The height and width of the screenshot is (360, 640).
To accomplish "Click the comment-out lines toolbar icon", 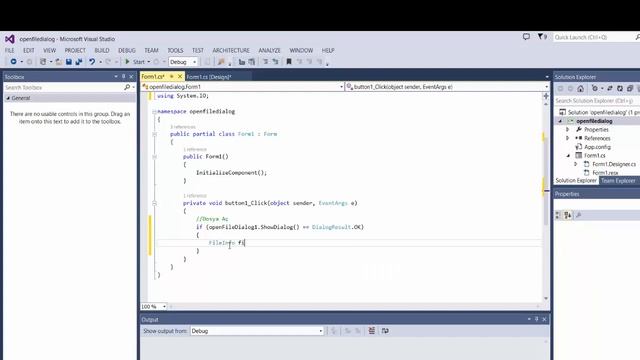I will [x=266, y=62].
